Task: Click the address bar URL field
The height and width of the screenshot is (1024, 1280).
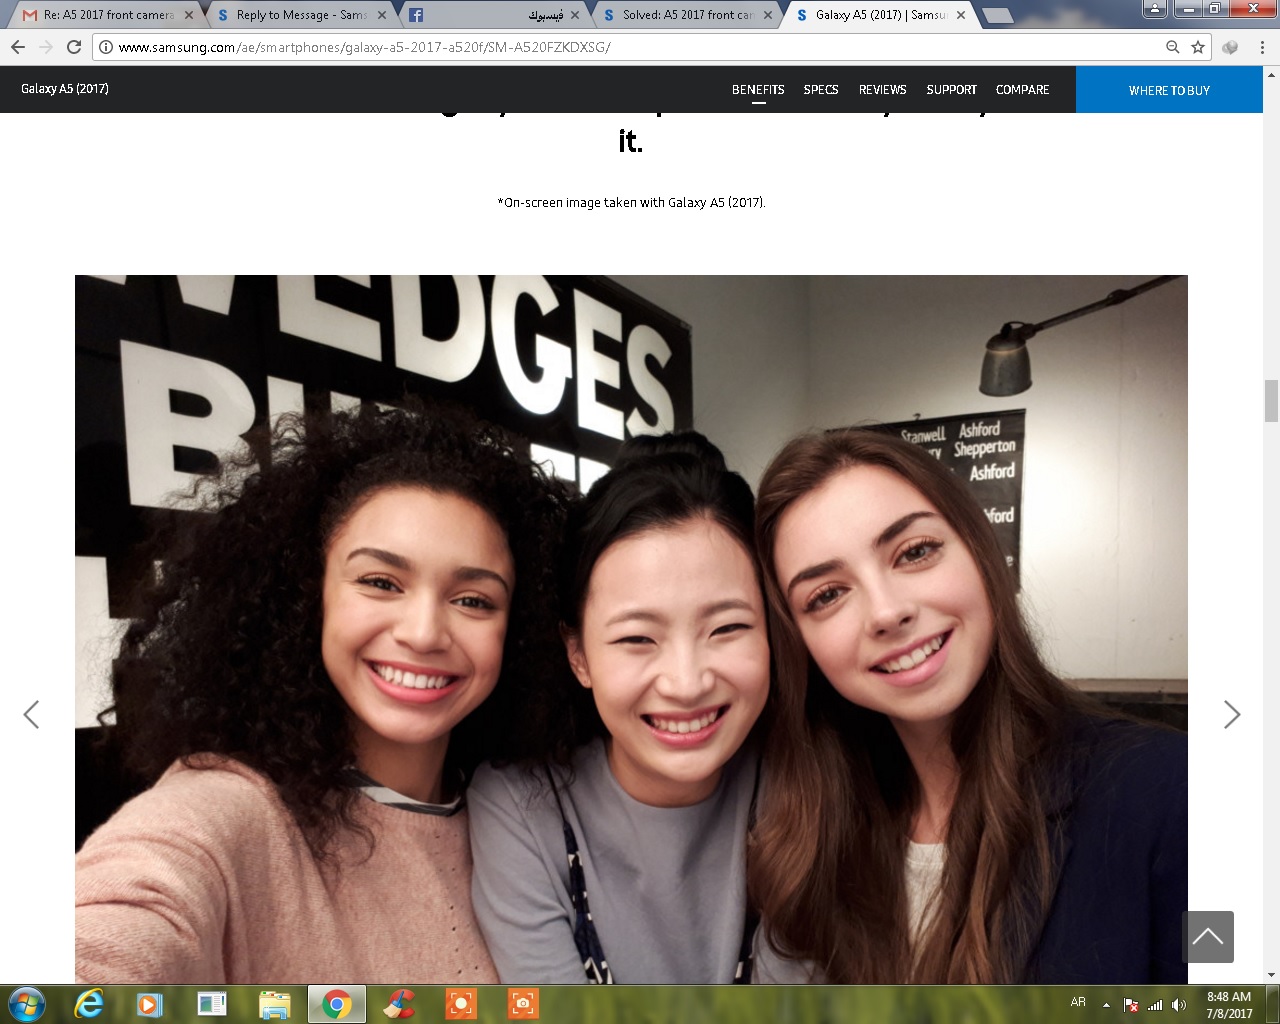Action: tap(600, 47)
